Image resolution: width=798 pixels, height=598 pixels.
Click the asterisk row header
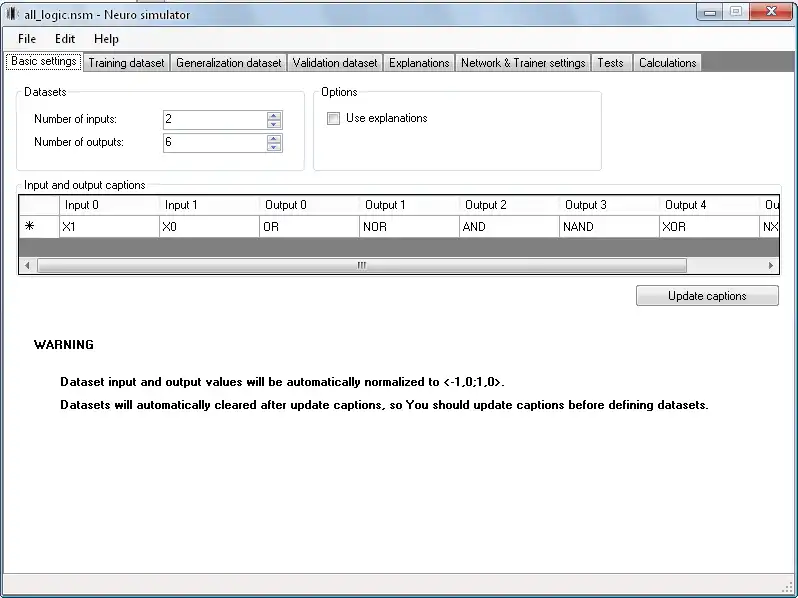click(x=39, y=226)
